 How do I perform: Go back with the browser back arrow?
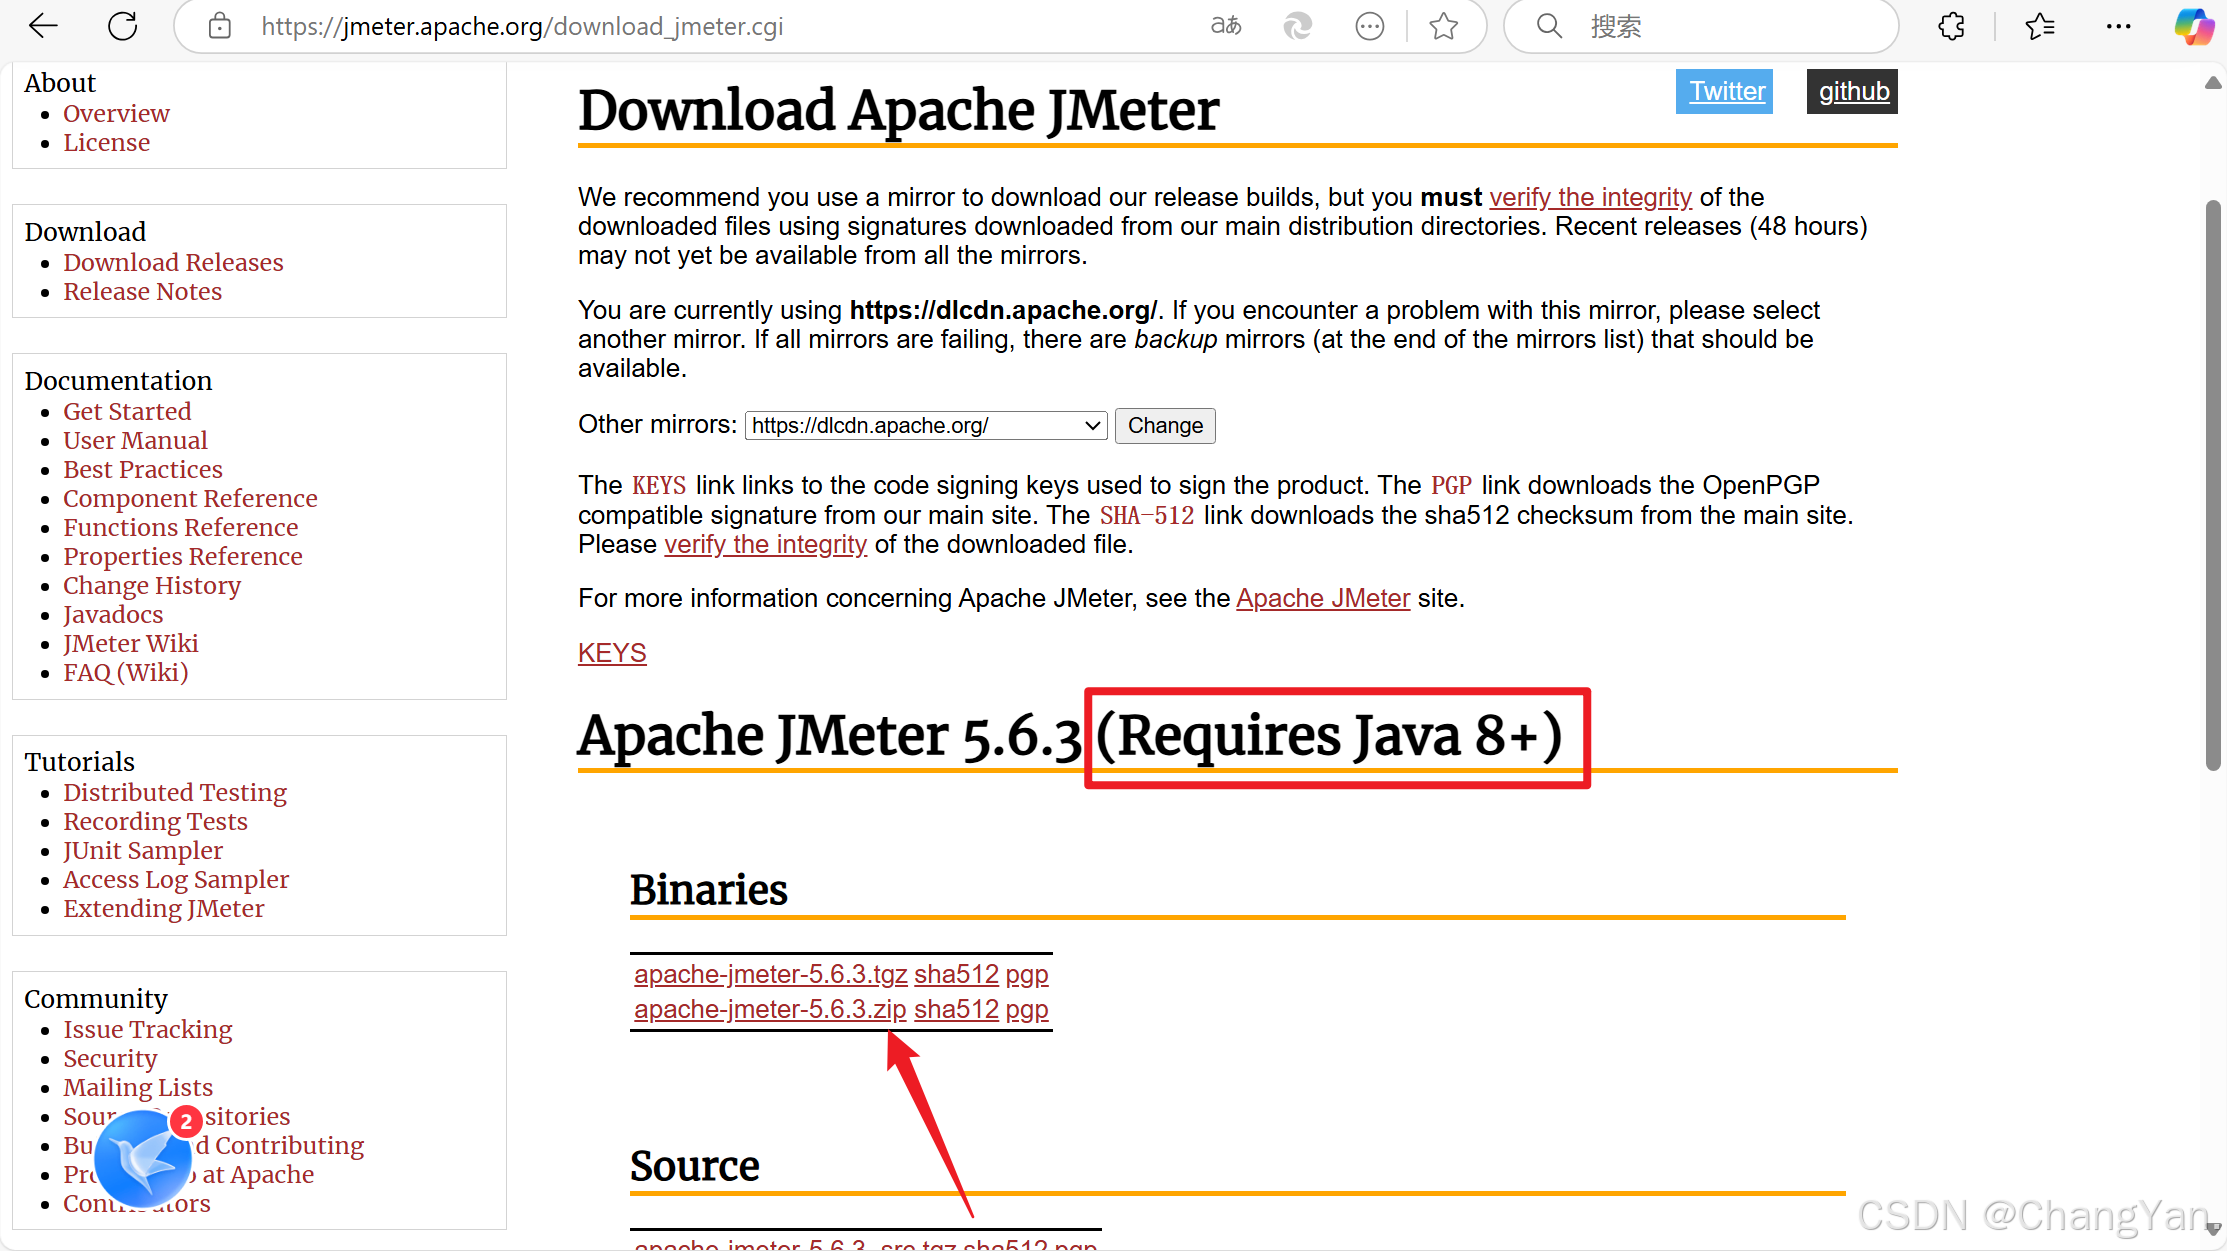coord(43,26)
